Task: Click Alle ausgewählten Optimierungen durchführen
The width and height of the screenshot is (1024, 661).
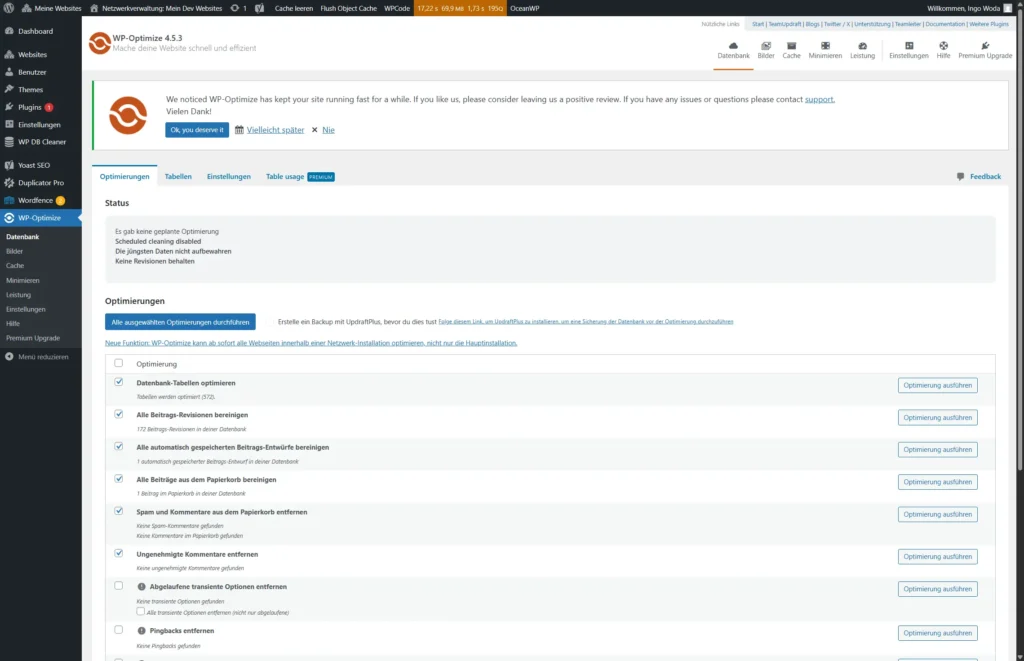Action: (x=180, y=322)
